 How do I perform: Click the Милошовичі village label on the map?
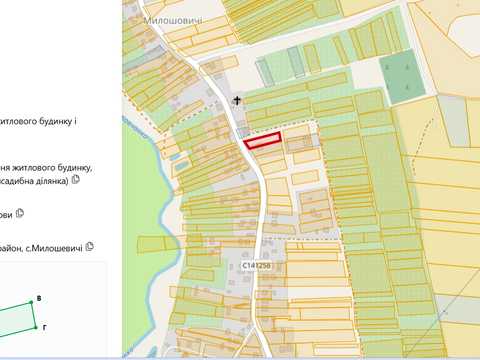[173, 21]
